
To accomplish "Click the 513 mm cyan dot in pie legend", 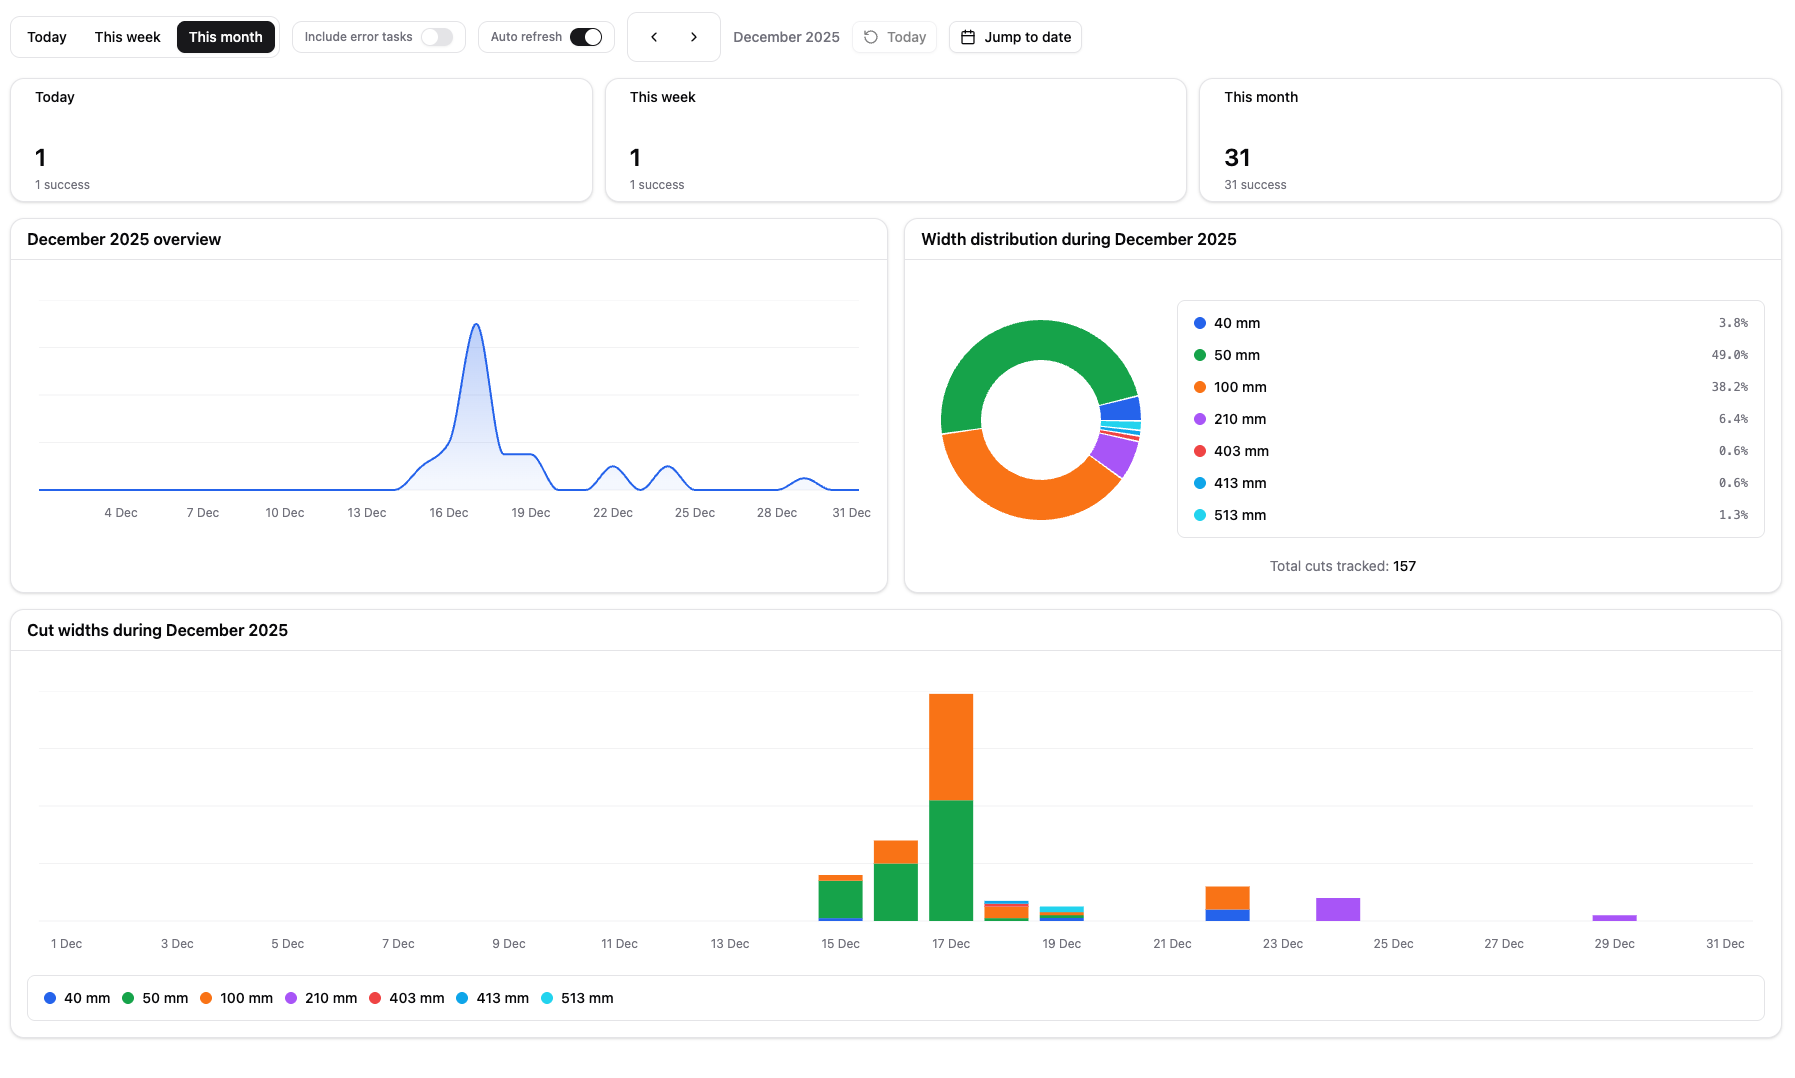I will point(1198,515).
